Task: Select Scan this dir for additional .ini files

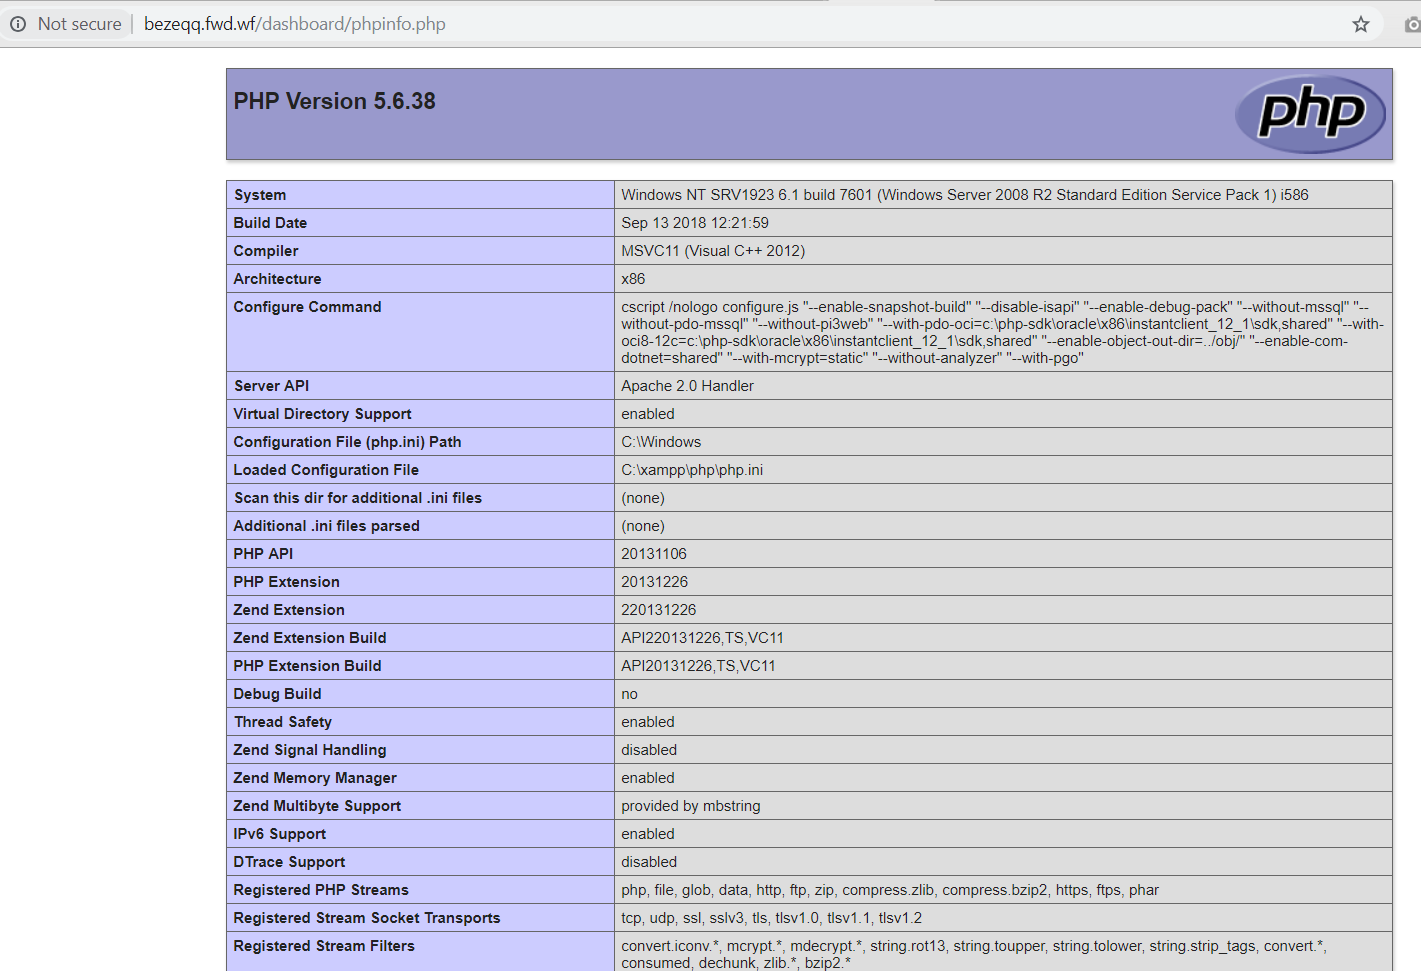Action: point(358,498)
